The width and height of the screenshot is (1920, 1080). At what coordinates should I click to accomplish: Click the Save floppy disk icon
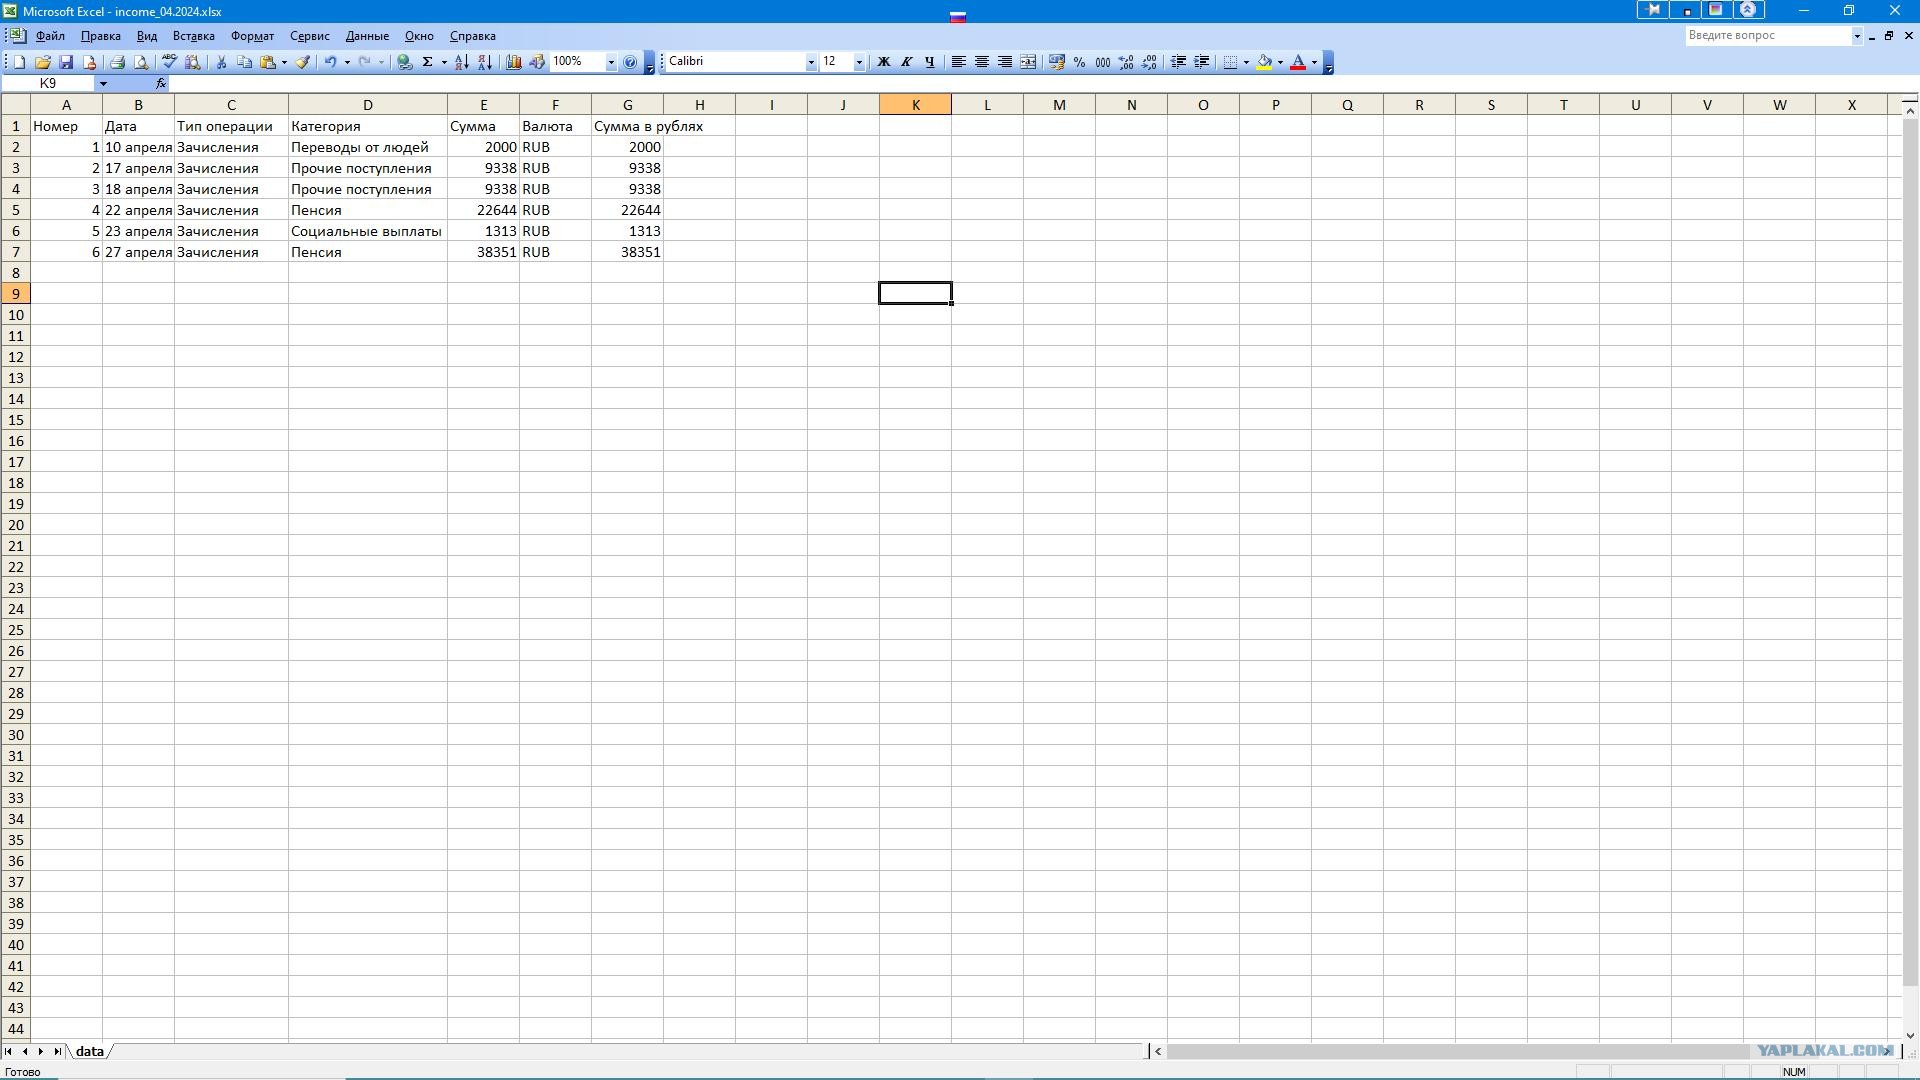66,62
